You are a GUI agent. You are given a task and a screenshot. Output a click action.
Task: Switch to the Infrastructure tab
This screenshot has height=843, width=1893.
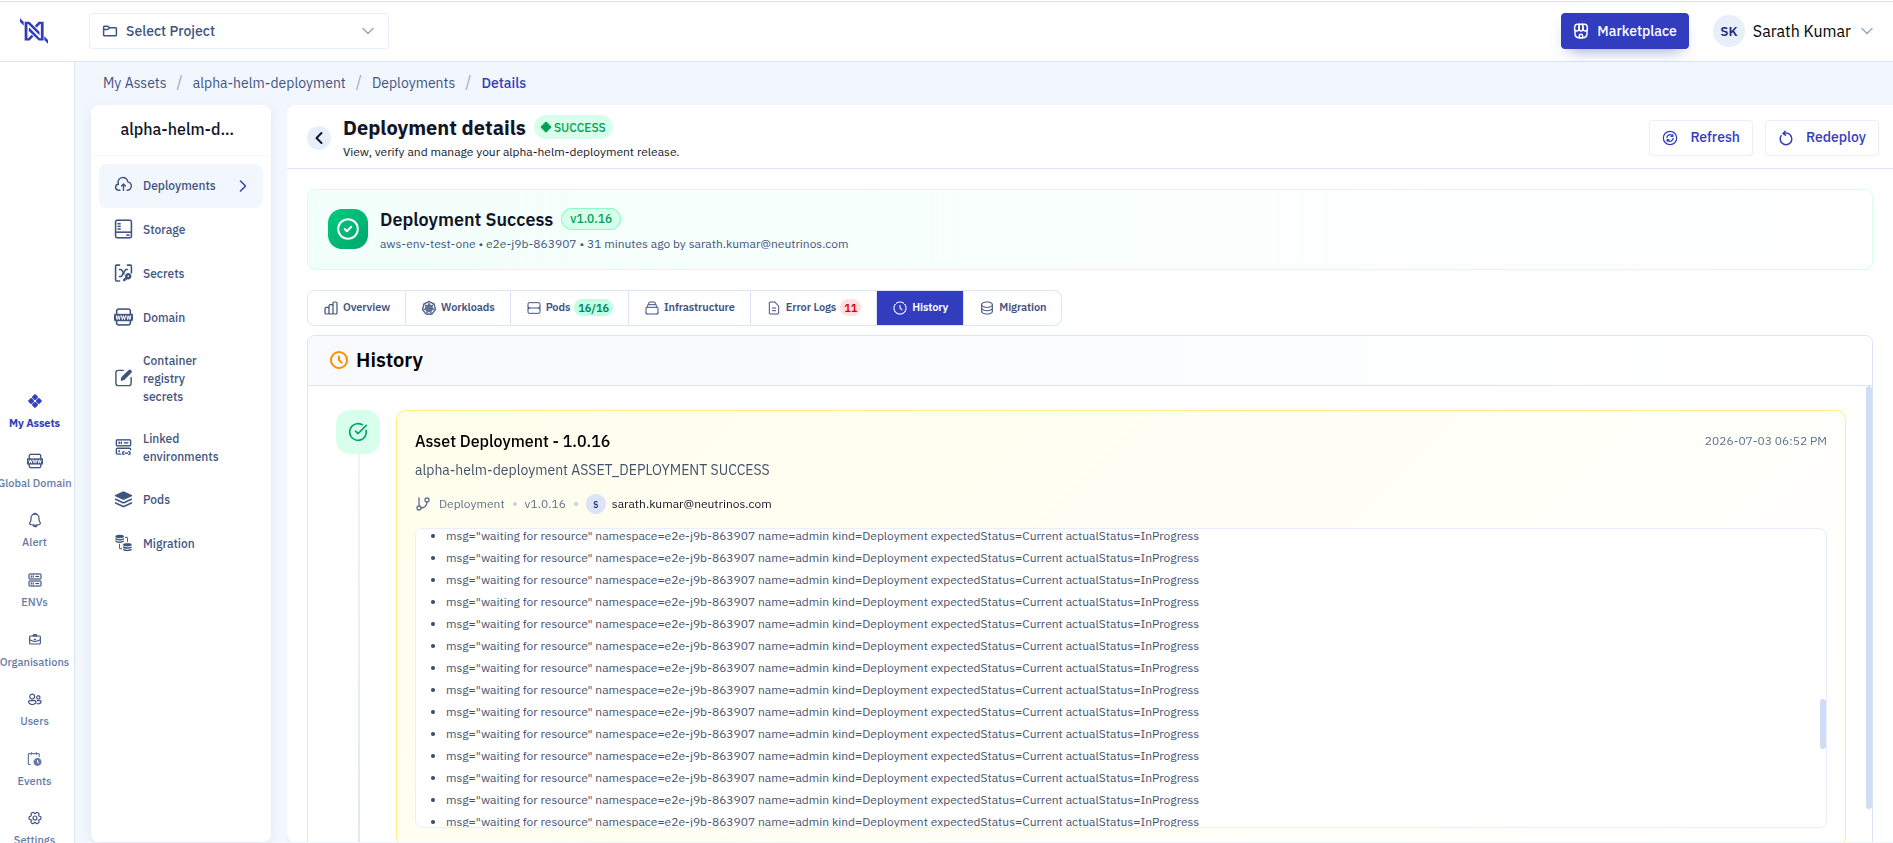[x=690, y=308]
